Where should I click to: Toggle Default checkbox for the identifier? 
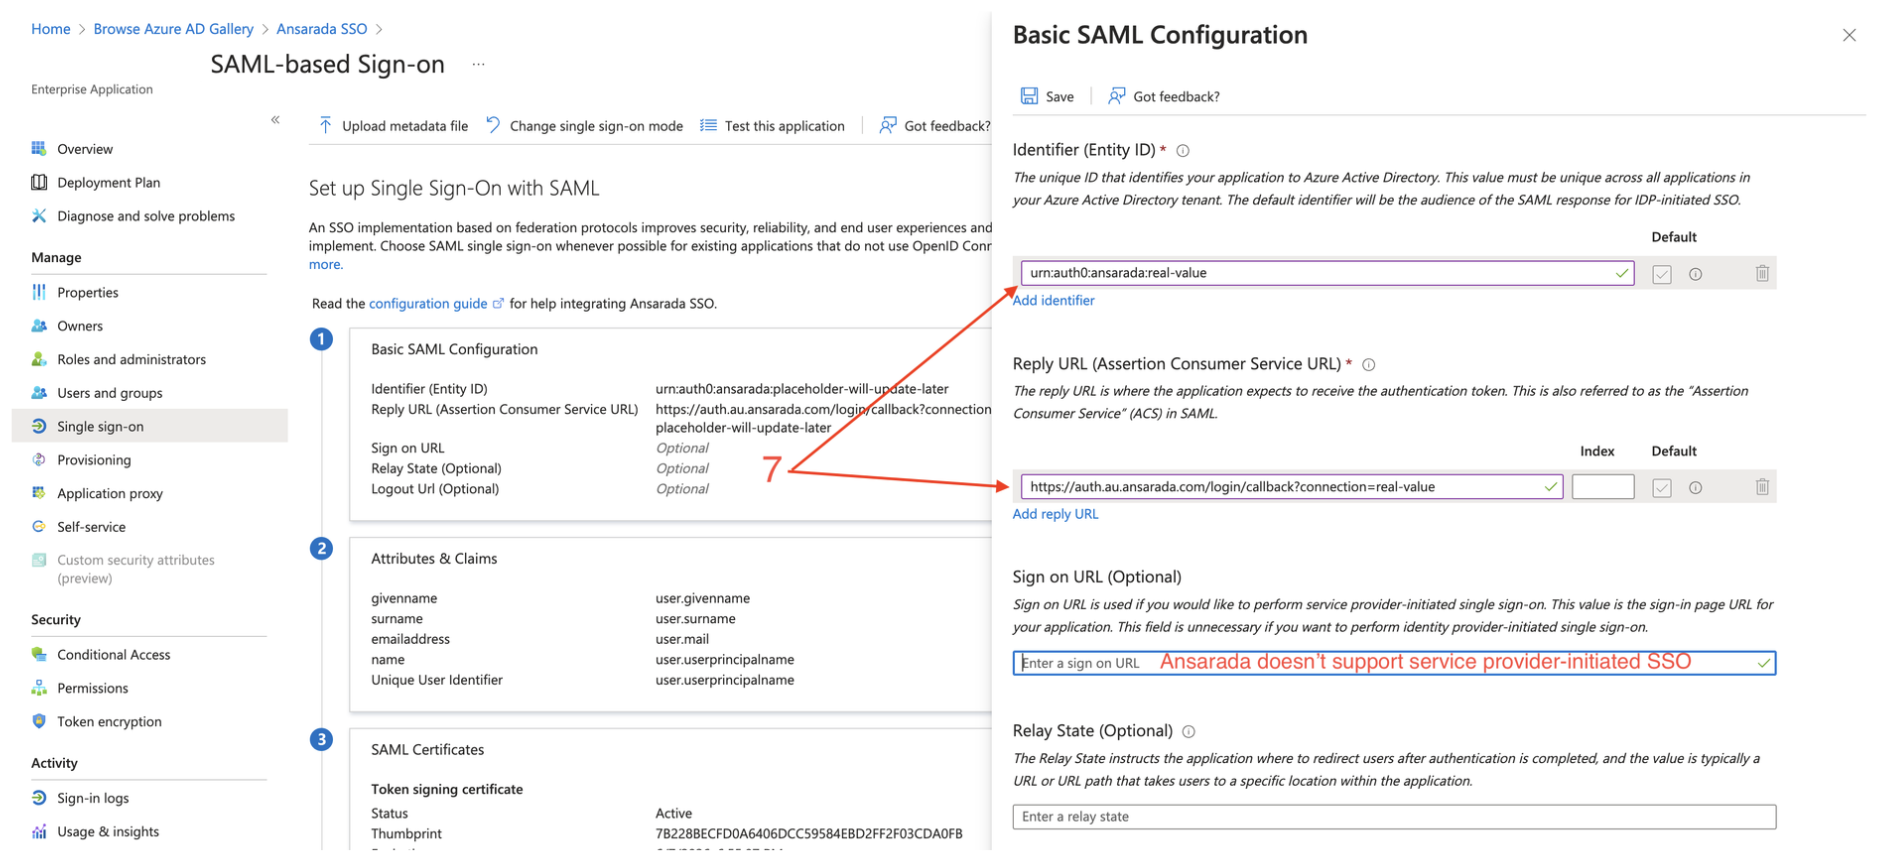tap(1662, 274)
